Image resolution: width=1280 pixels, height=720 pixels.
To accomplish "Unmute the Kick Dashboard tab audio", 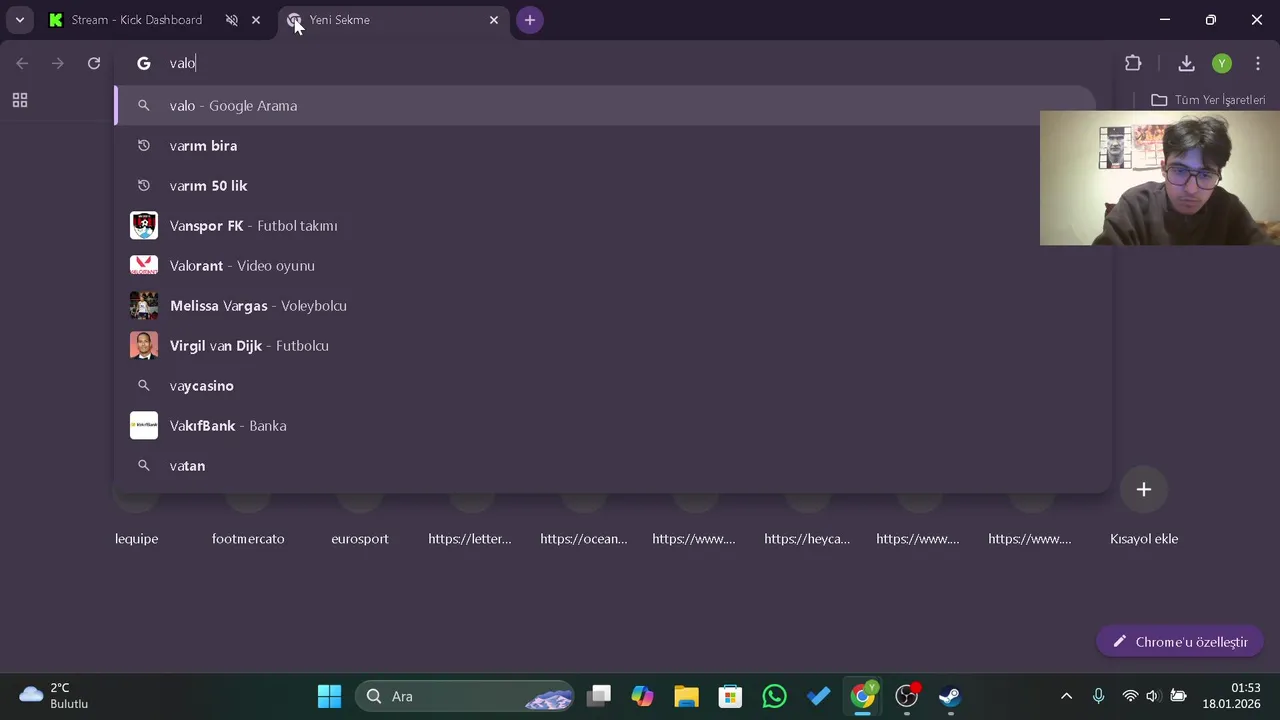I will 232,20.
